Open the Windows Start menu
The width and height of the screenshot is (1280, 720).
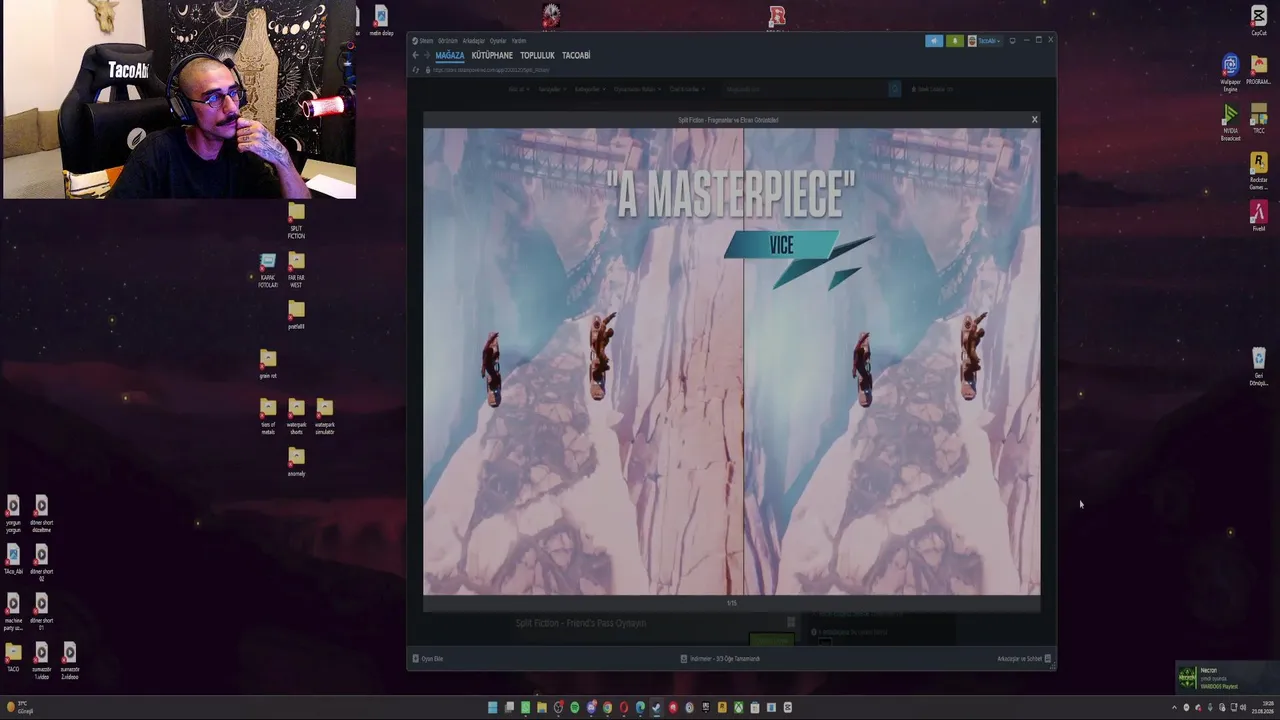pos(493,708)
